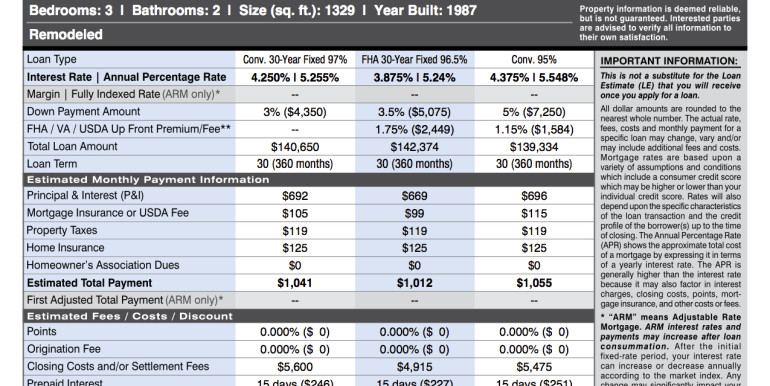Select the Year Built: 1987 text
The image size is (770, 386).
tap(425, 11)
